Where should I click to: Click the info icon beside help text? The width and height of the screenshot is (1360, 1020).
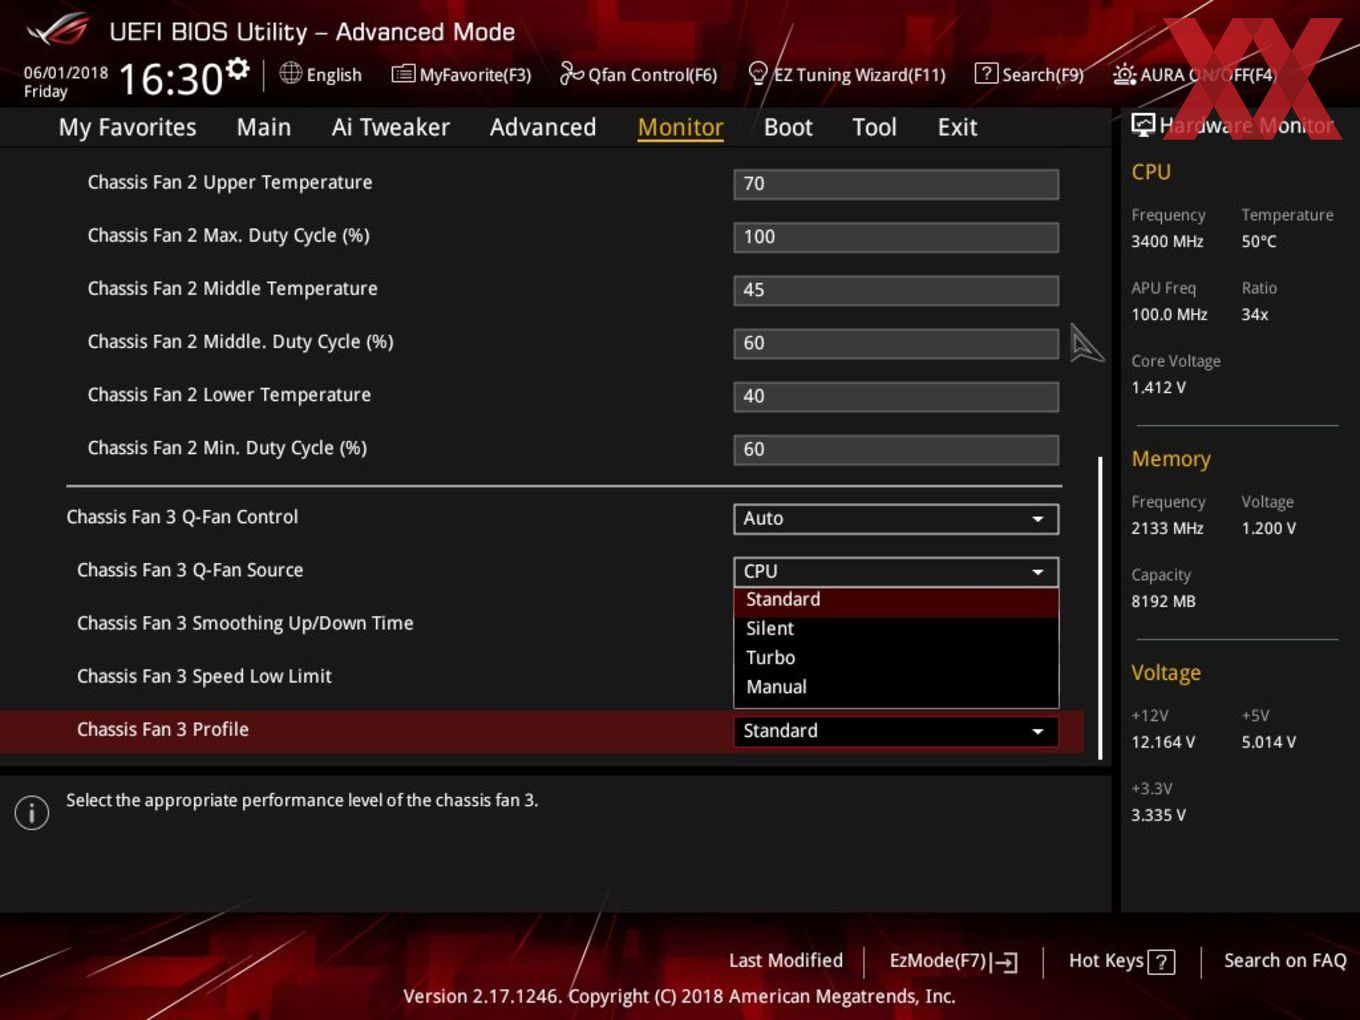(32, 812)
